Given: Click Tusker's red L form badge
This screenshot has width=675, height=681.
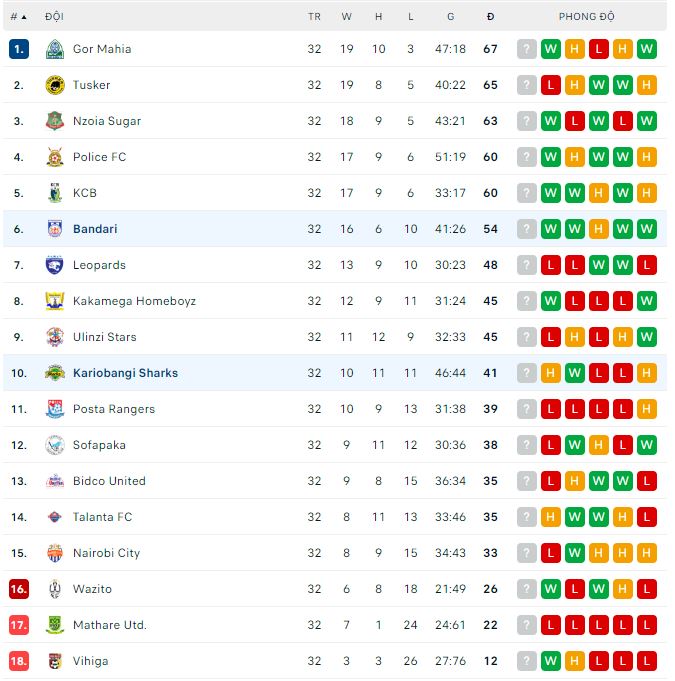Looking at the screenshot, I should [551, 85].
